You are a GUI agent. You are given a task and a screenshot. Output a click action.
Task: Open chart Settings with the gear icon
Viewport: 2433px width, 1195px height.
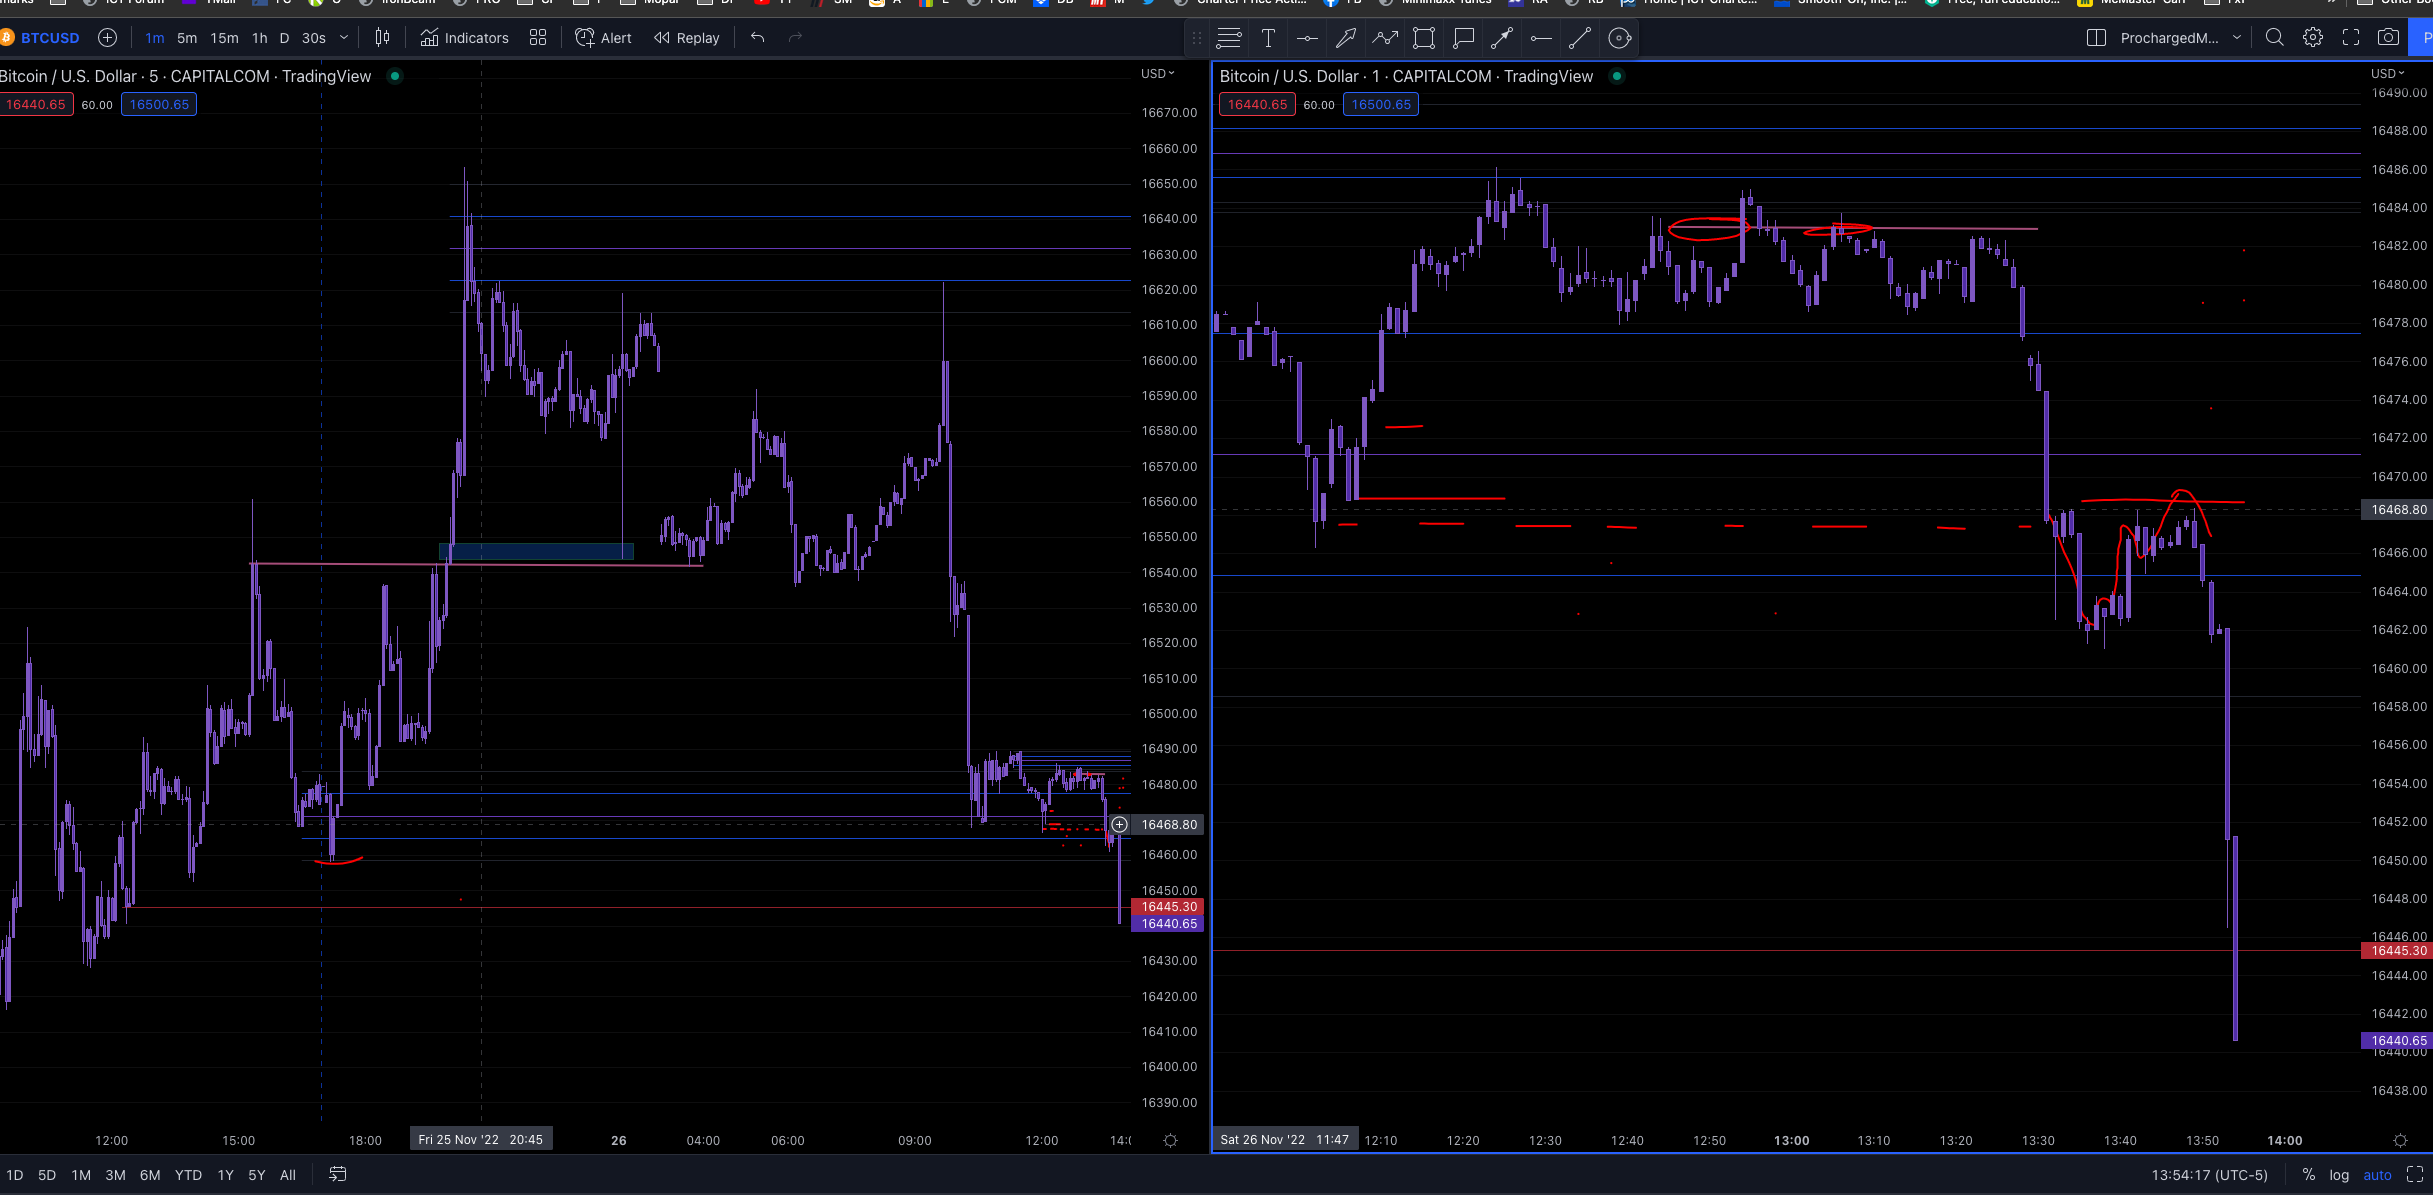pos(2313,37)
